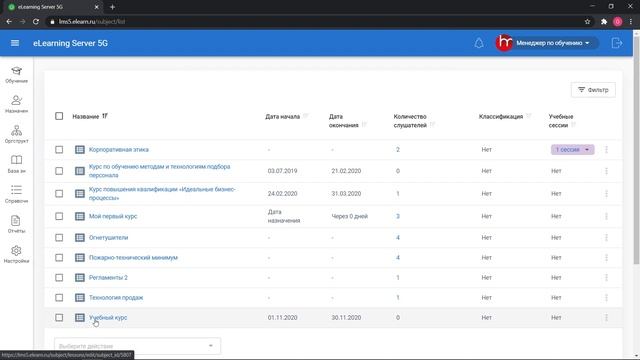Viewport: 640px width, 360px height.
Task: Click course icon beside Корпоративная этика
Action: [80, 150]
